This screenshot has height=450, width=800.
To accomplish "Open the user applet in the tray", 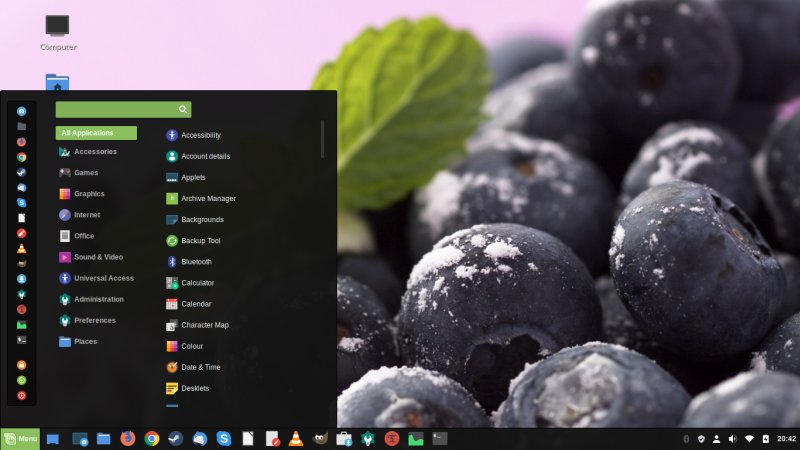I will tap(717, 439).
